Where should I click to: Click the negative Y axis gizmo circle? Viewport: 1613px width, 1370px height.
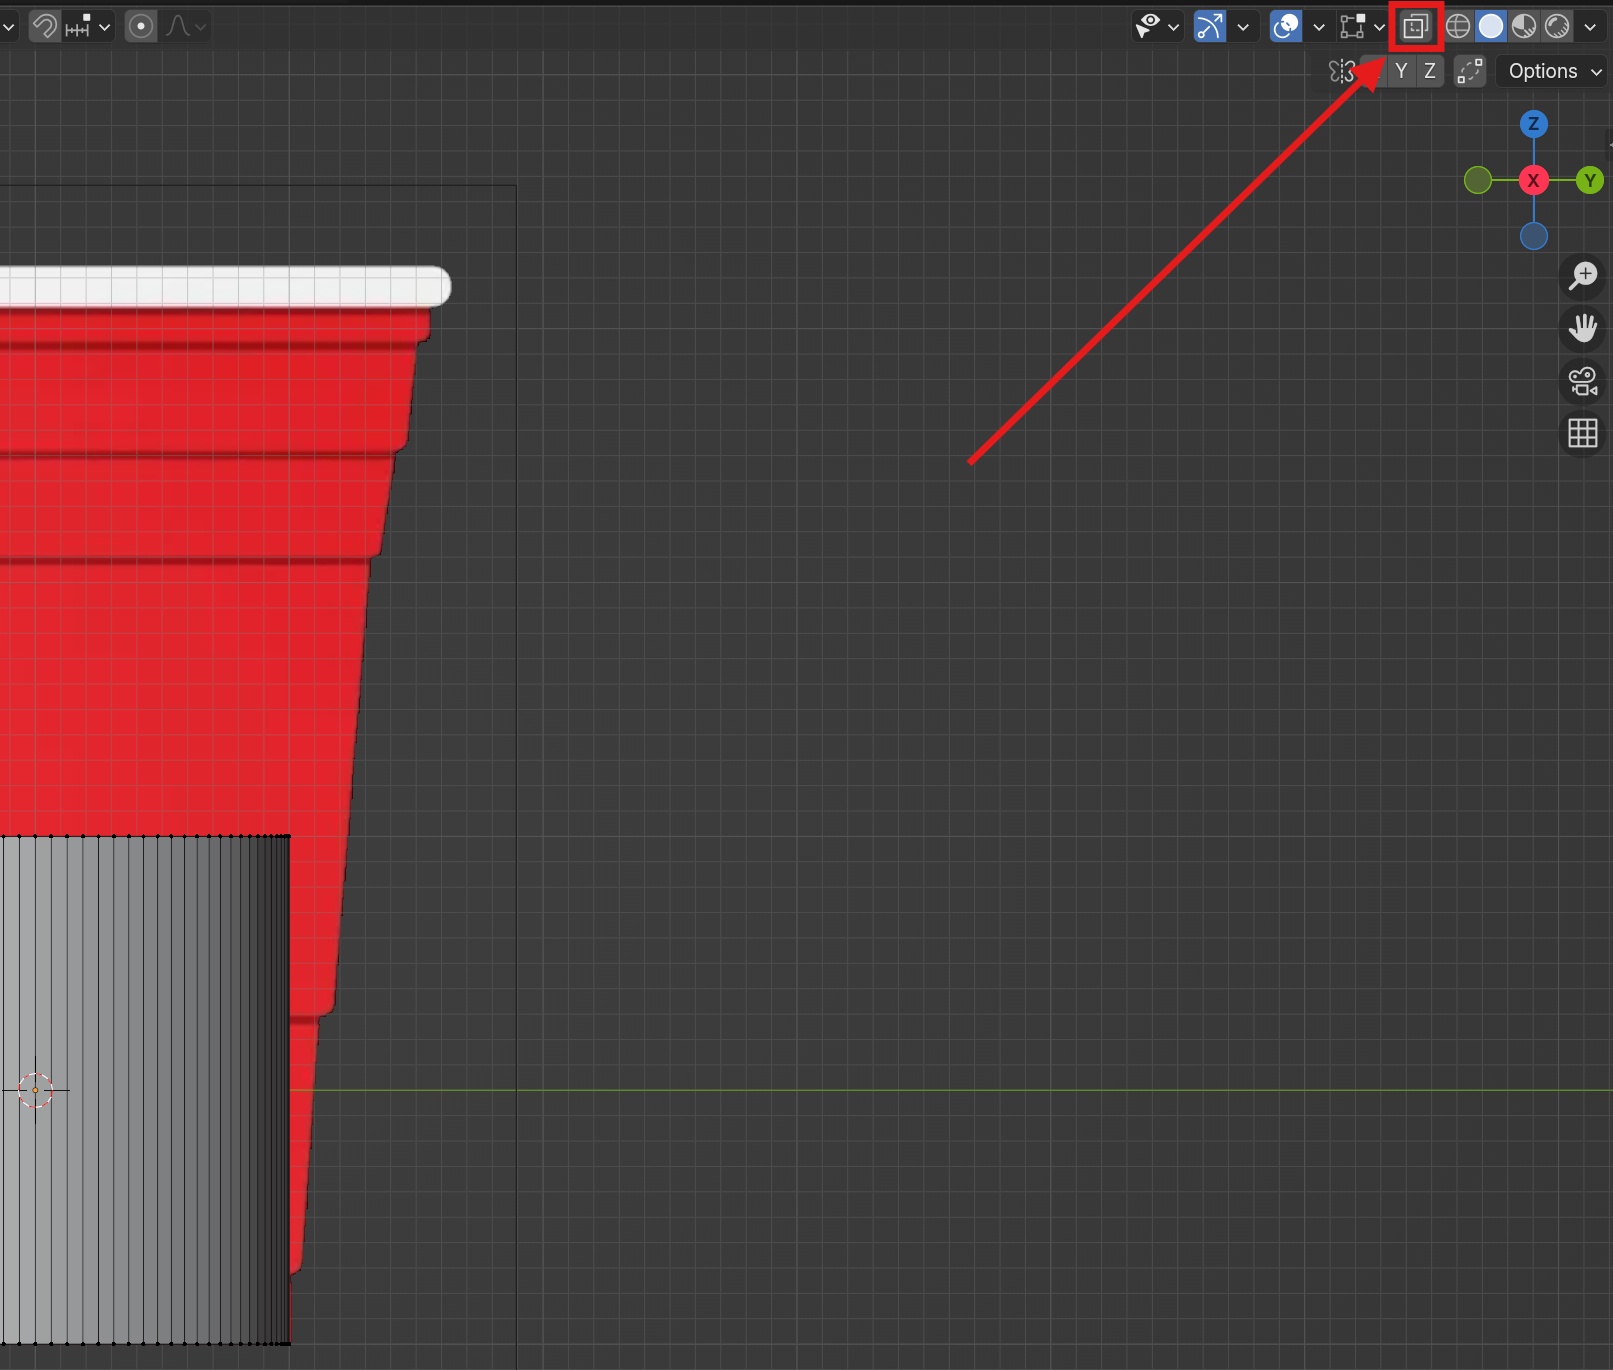click(1478, 180)
